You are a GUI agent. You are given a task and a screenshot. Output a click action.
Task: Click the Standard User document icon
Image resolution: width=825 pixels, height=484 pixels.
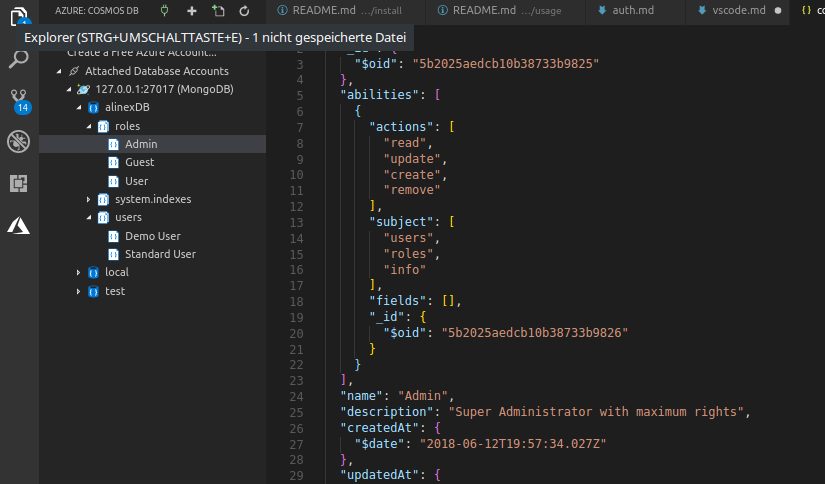coord(113,255)
